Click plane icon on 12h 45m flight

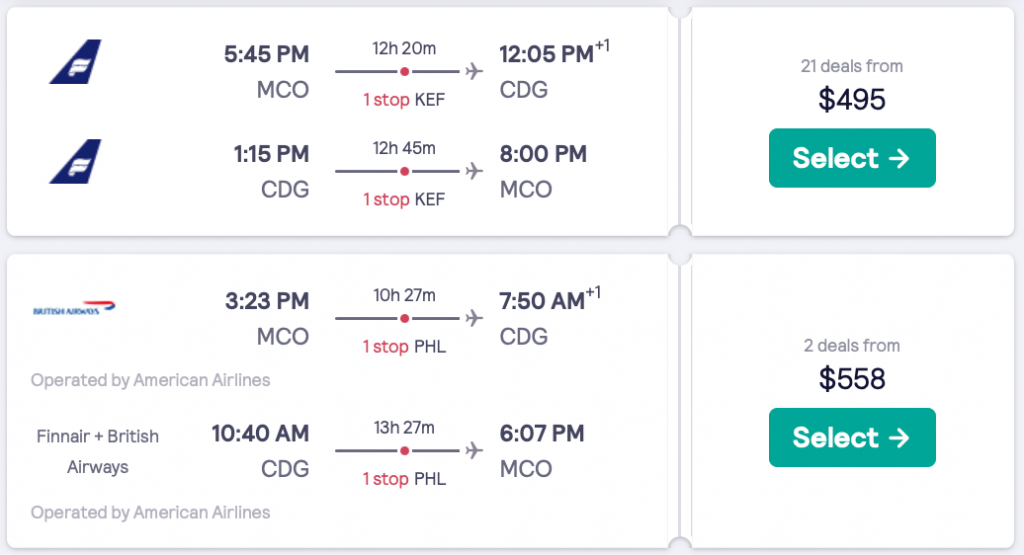tap(474, 171)
